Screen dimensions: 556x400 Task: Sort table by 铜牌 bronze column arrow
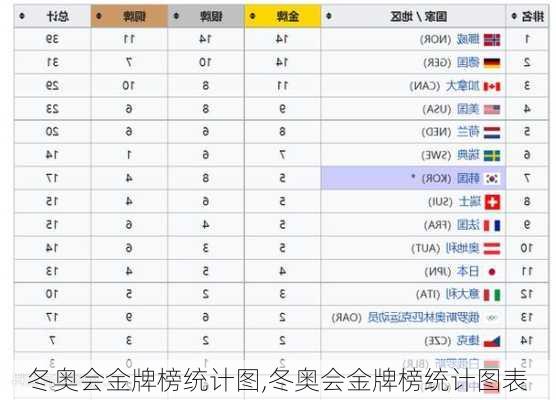(x=99, y=16)
